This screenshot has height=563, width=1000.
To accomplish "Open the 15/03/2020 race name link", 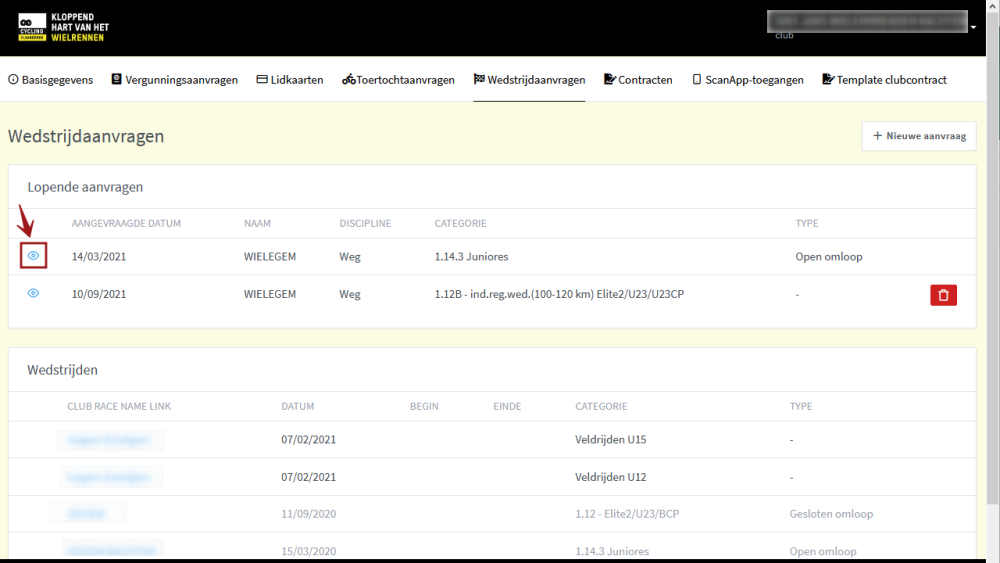I will [112, 551].
